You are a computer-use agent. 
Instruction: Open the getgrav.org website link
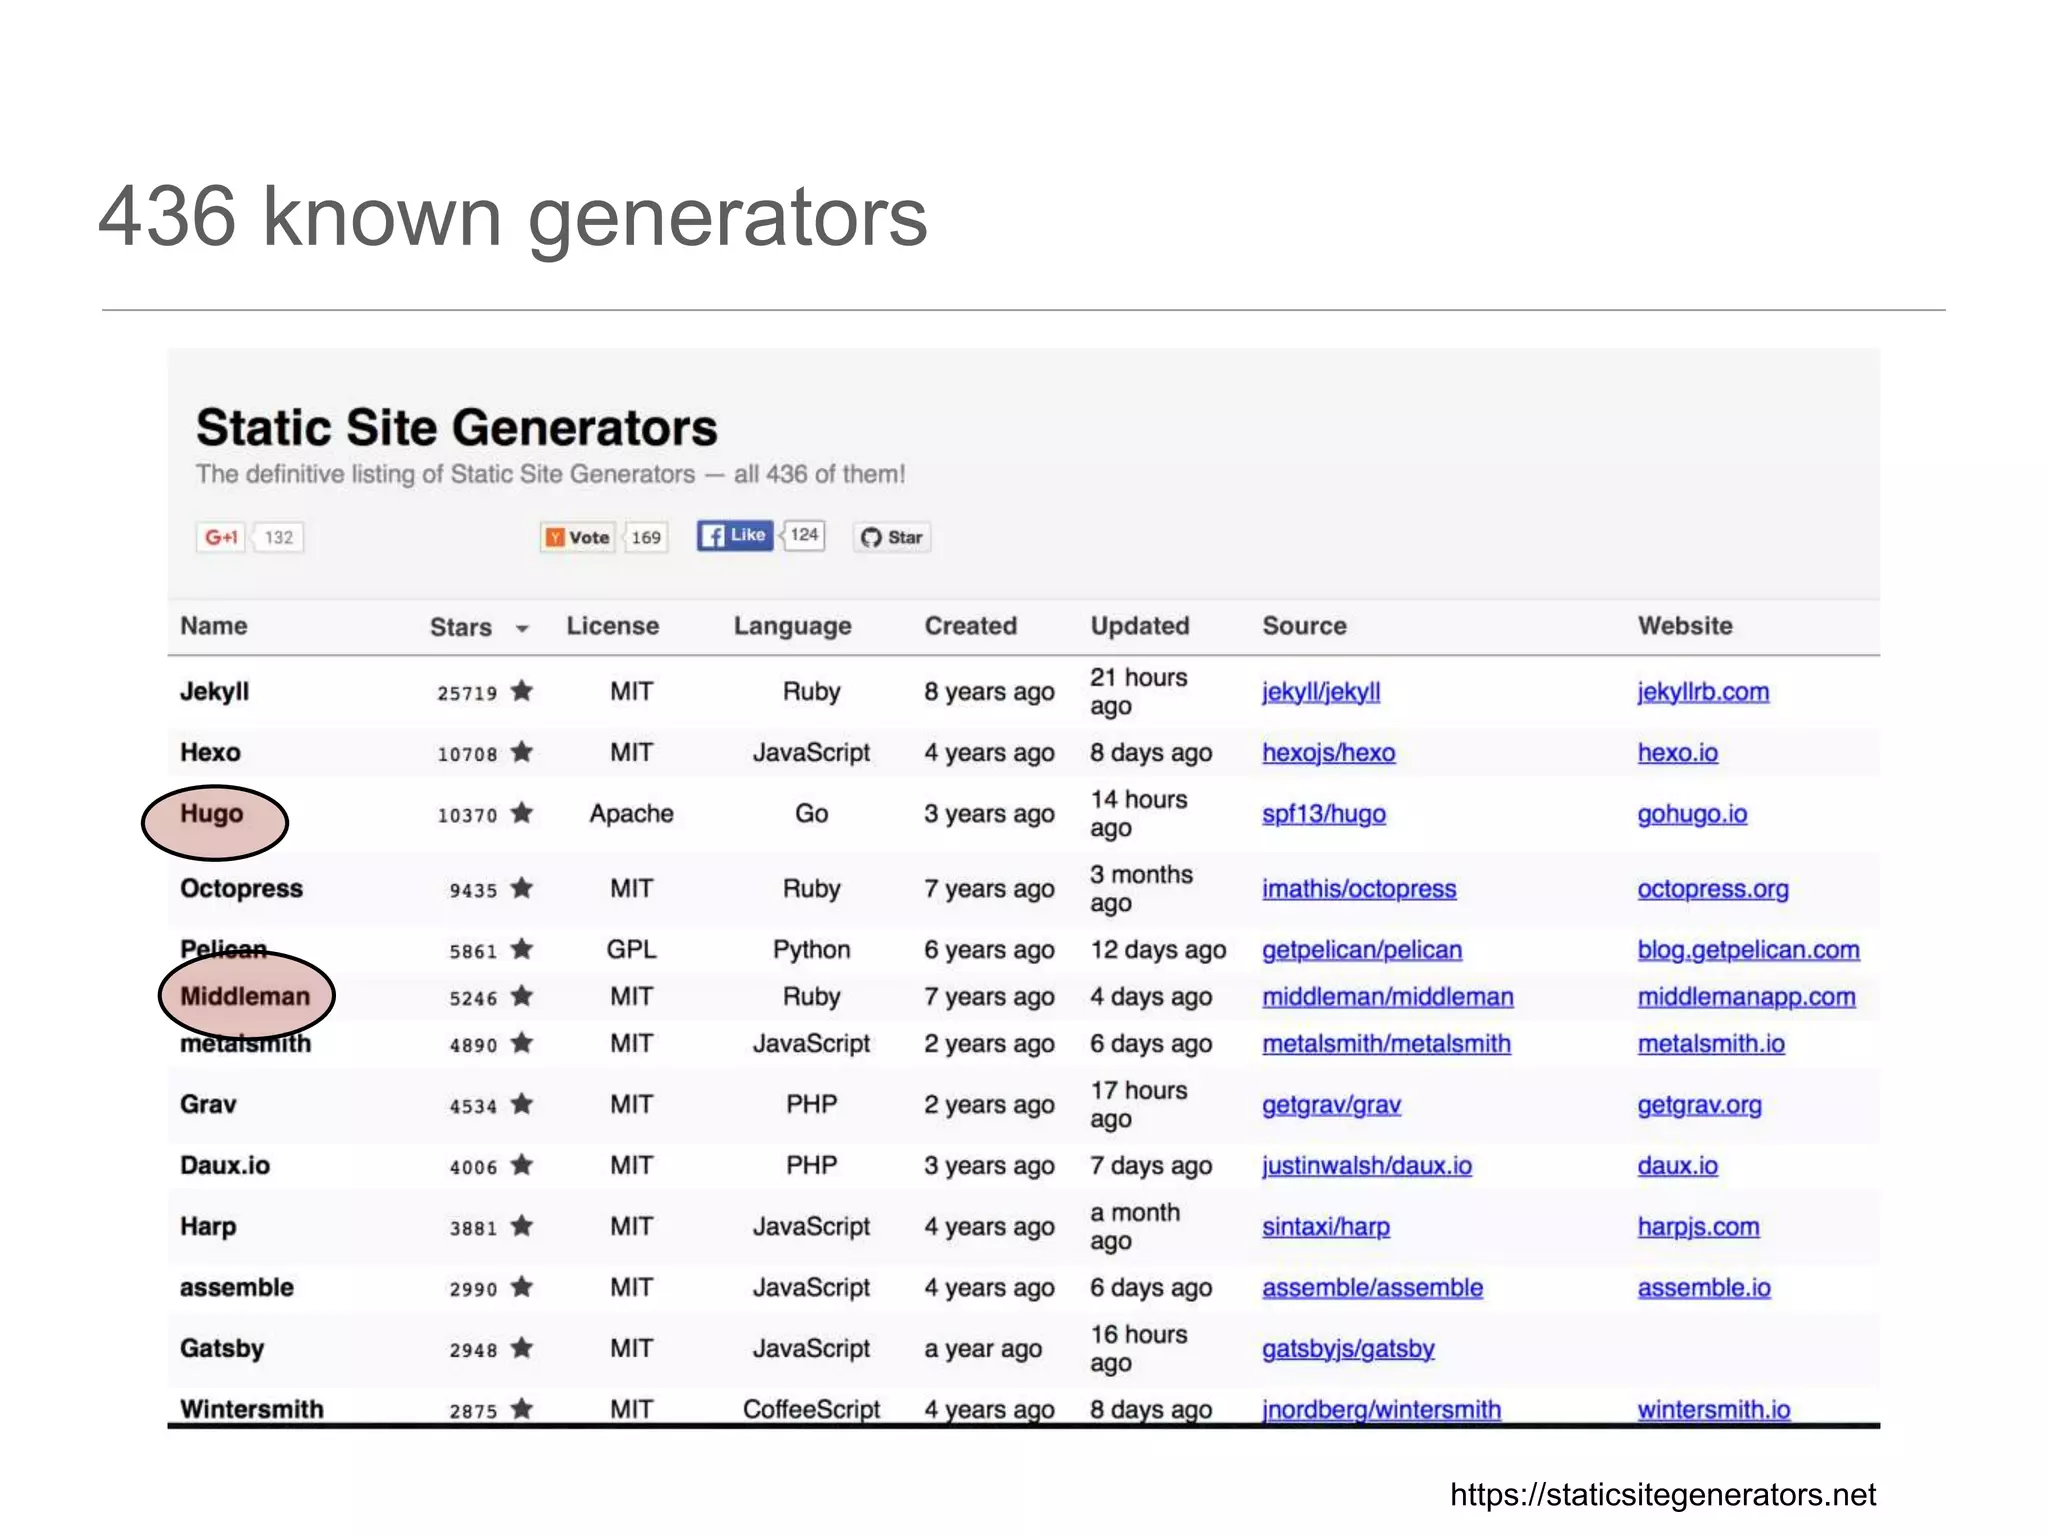1700,1105
